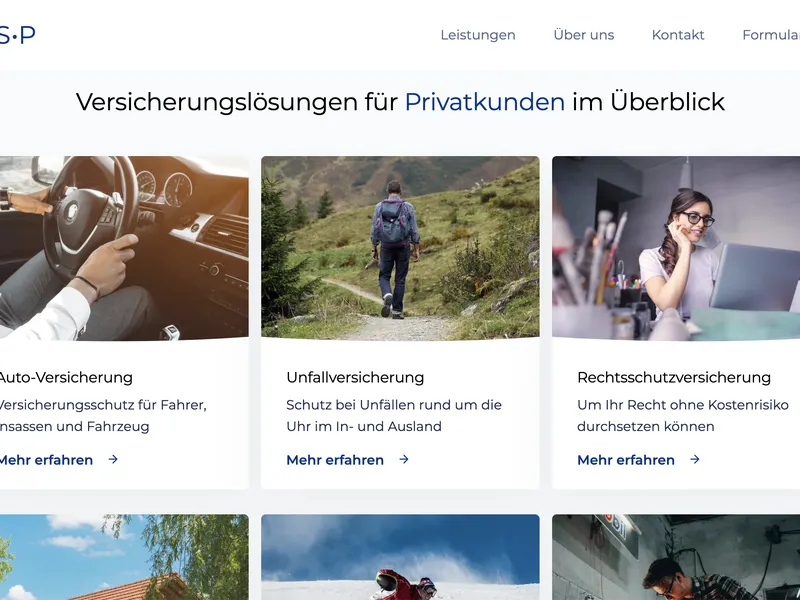This screenshot has width=800, height=600.
Task: Select the Auto-Versicherung card title
Action: pos(65,378)
